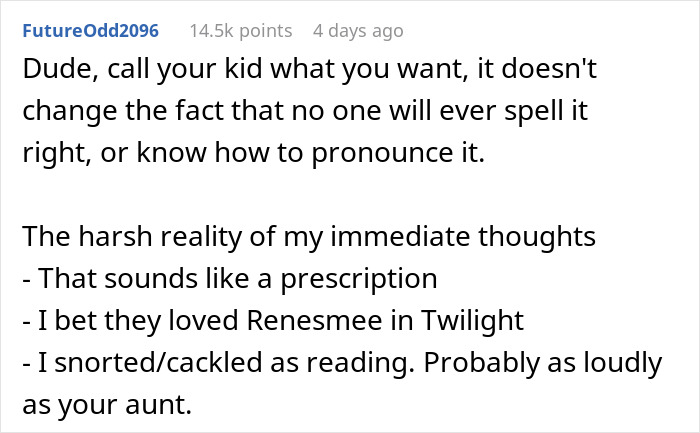Open the FutureOdd2096 user profile
Viewport: 700px width, 433px height.
91,31
